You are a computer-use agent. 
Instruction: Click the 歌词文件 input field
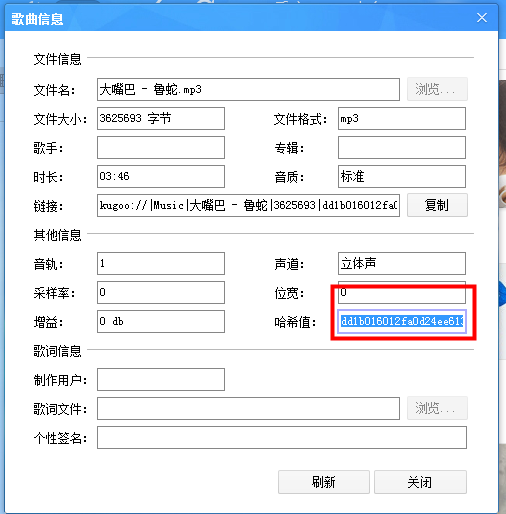coord(248,408)
